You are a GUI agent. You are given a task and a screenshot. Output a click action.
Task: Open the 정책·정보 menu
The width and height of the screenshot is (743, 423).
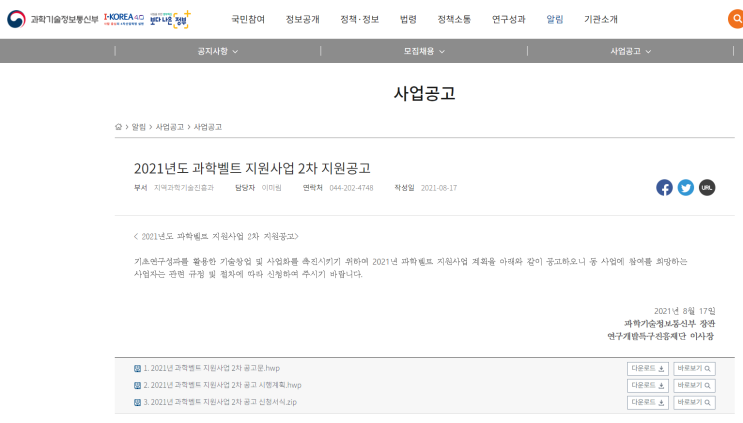[x=359, y=19]
